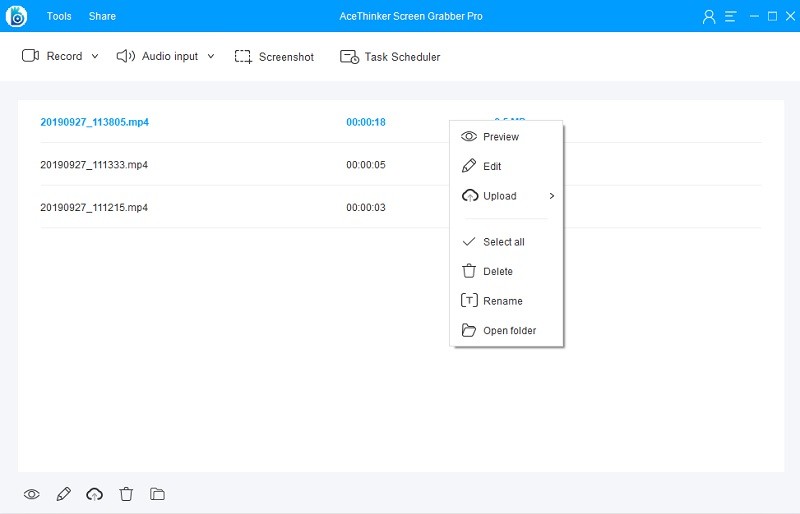Open the Share menu
This screenshot has height=514, width=800.
click(102, 16)
